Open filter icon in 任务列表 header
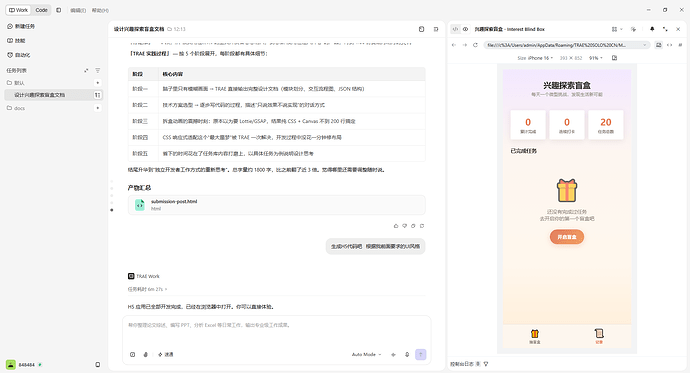This screenshot has height=373, width=690. [98, 70]
